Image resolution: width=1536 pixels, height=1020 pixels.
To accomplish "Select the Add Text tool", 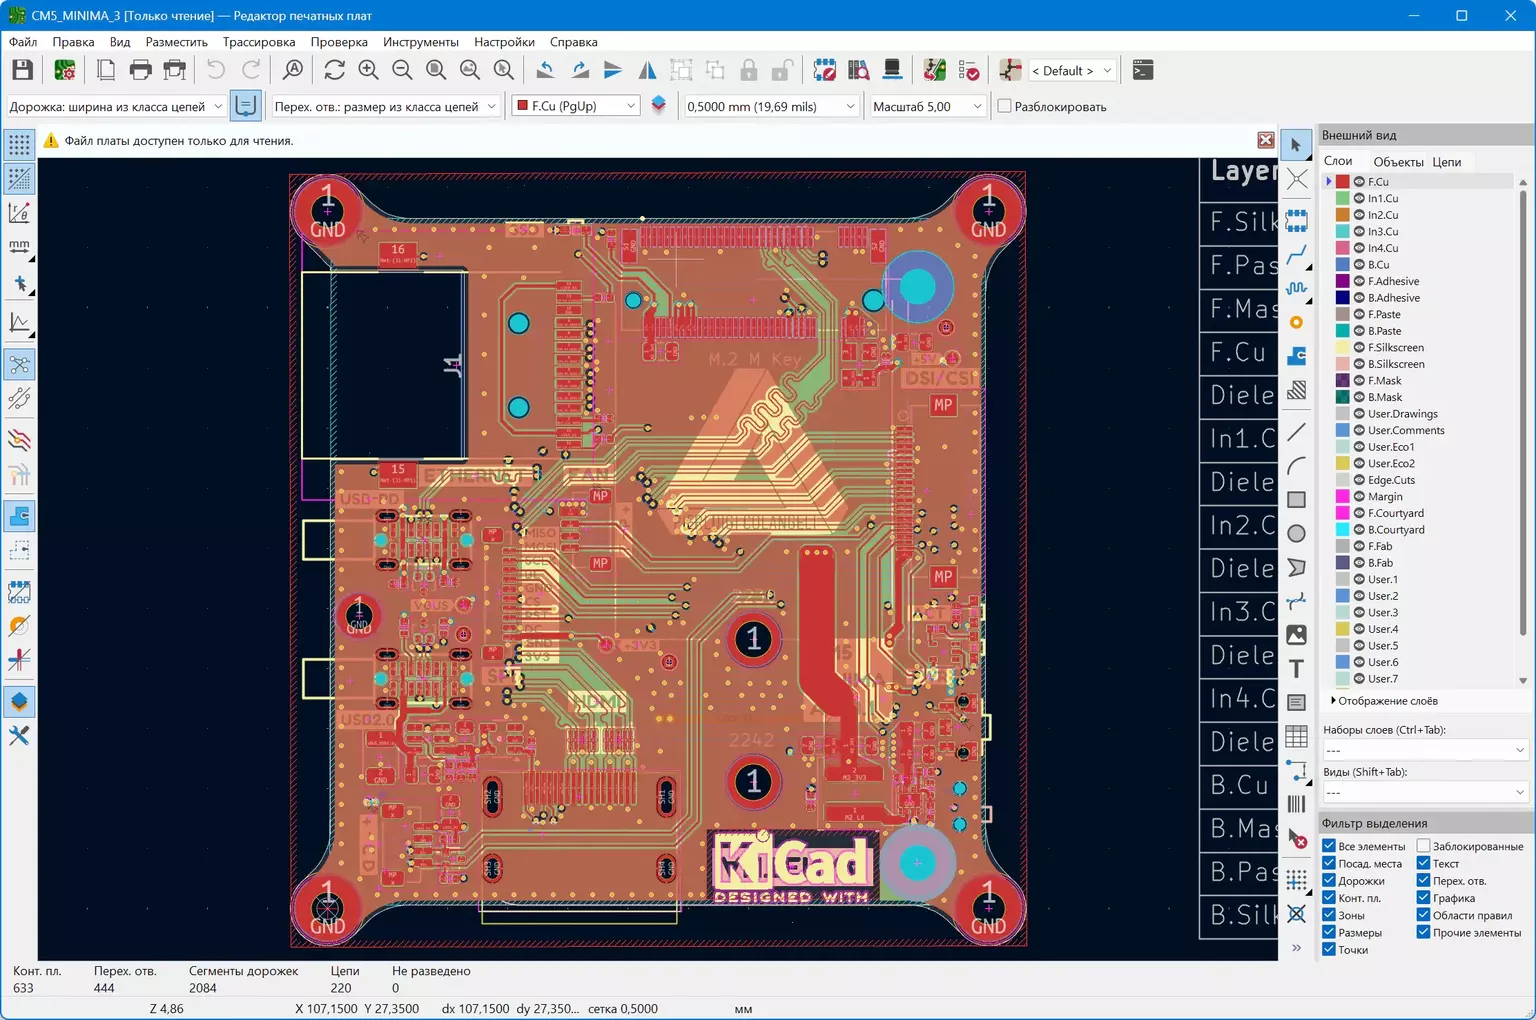I will 1296,669.
